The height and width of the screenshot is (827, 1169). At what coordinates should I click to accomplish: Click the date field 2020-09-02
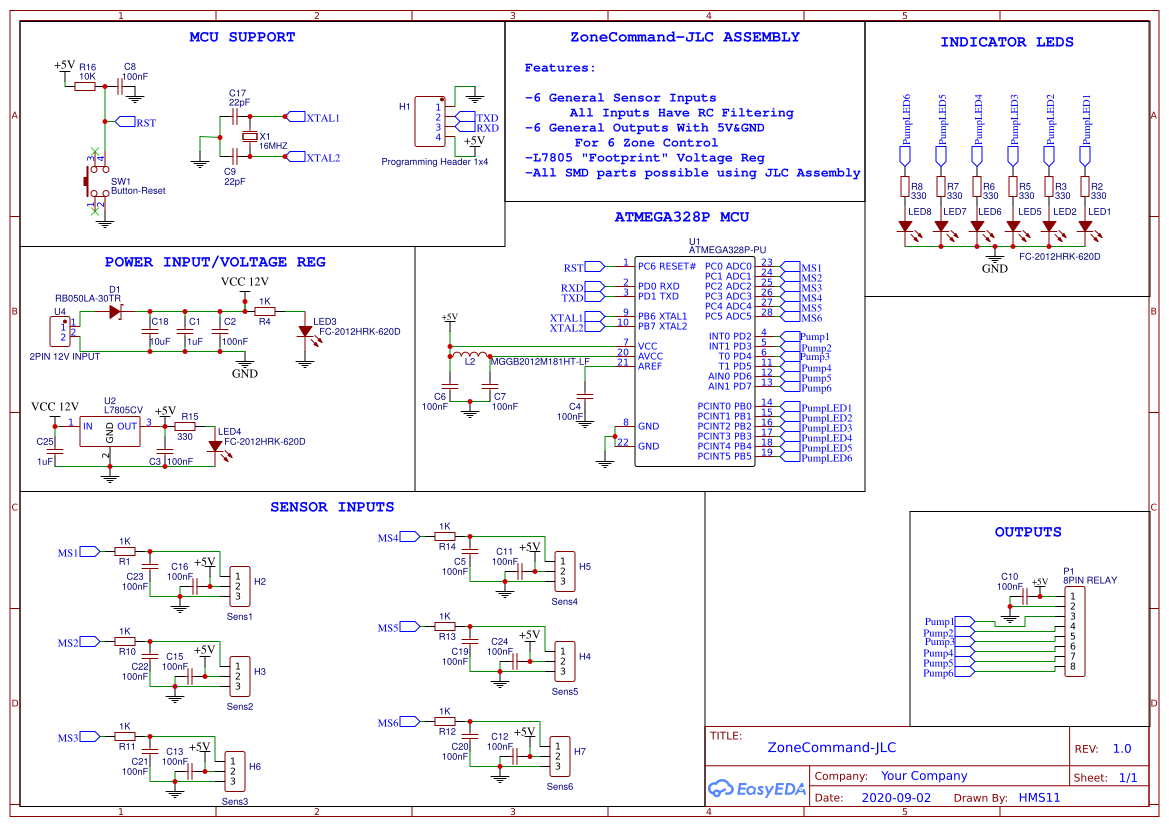tap(896, 797)
